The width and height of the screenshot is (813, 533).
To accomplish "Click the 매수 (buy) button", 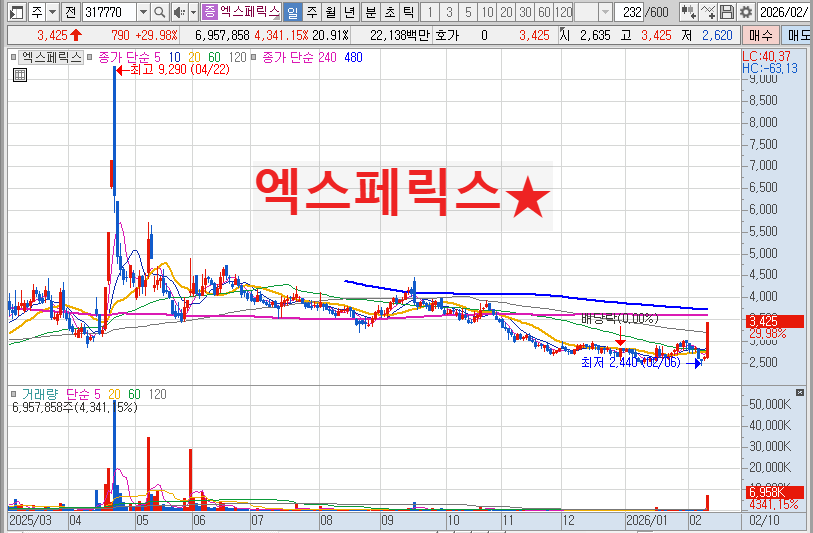I will click(x=761, y=35).
